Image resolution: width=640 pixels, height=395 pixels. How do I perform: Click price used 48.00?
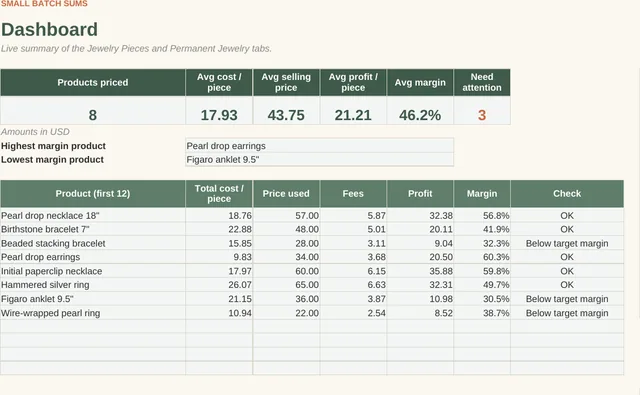click(x=307, y=229)
